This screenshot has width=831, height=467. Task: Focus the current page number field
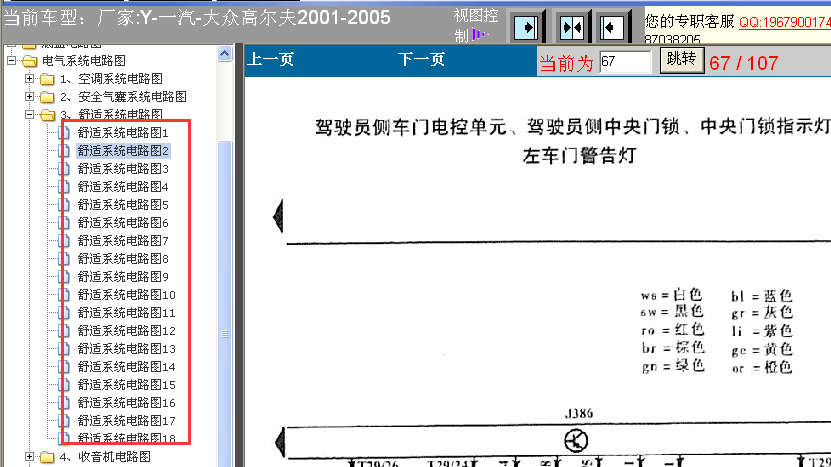coord(625,62)
